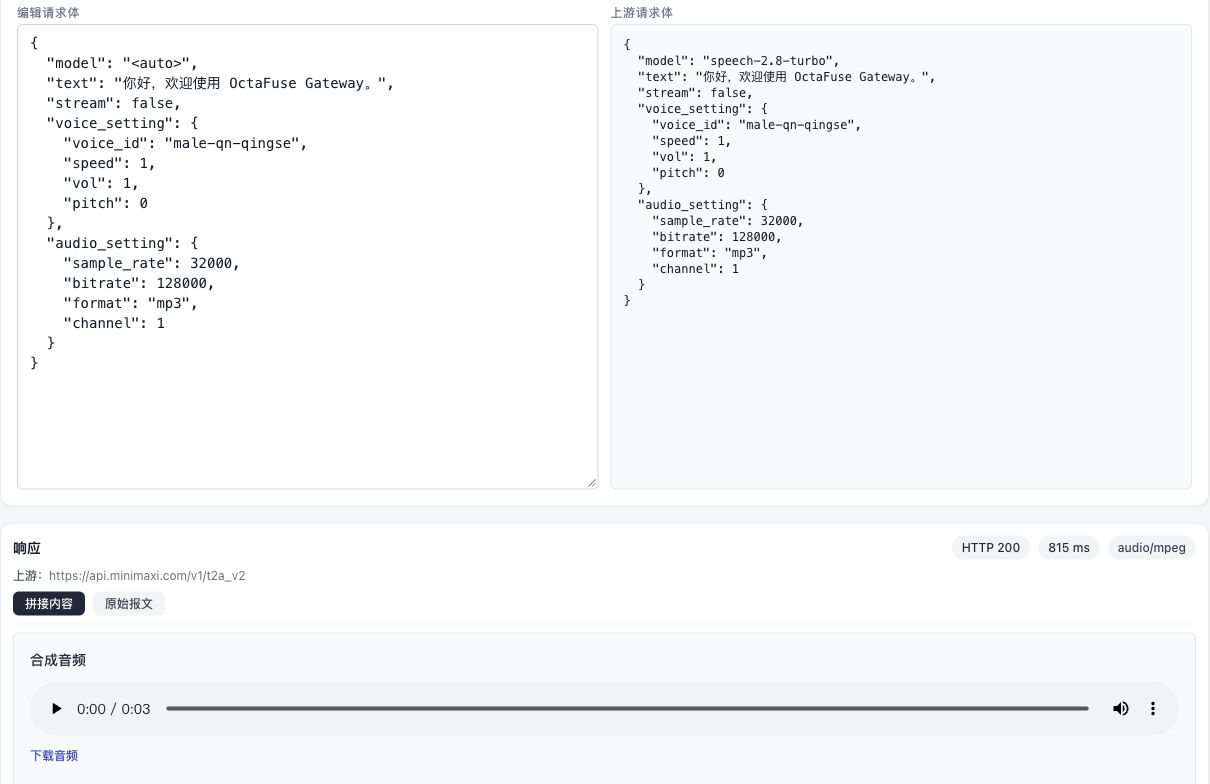Click the 0:00 / 0:03 time display
The height and width of the screenshot is (784, 1210).
click(x=114, y=709)
